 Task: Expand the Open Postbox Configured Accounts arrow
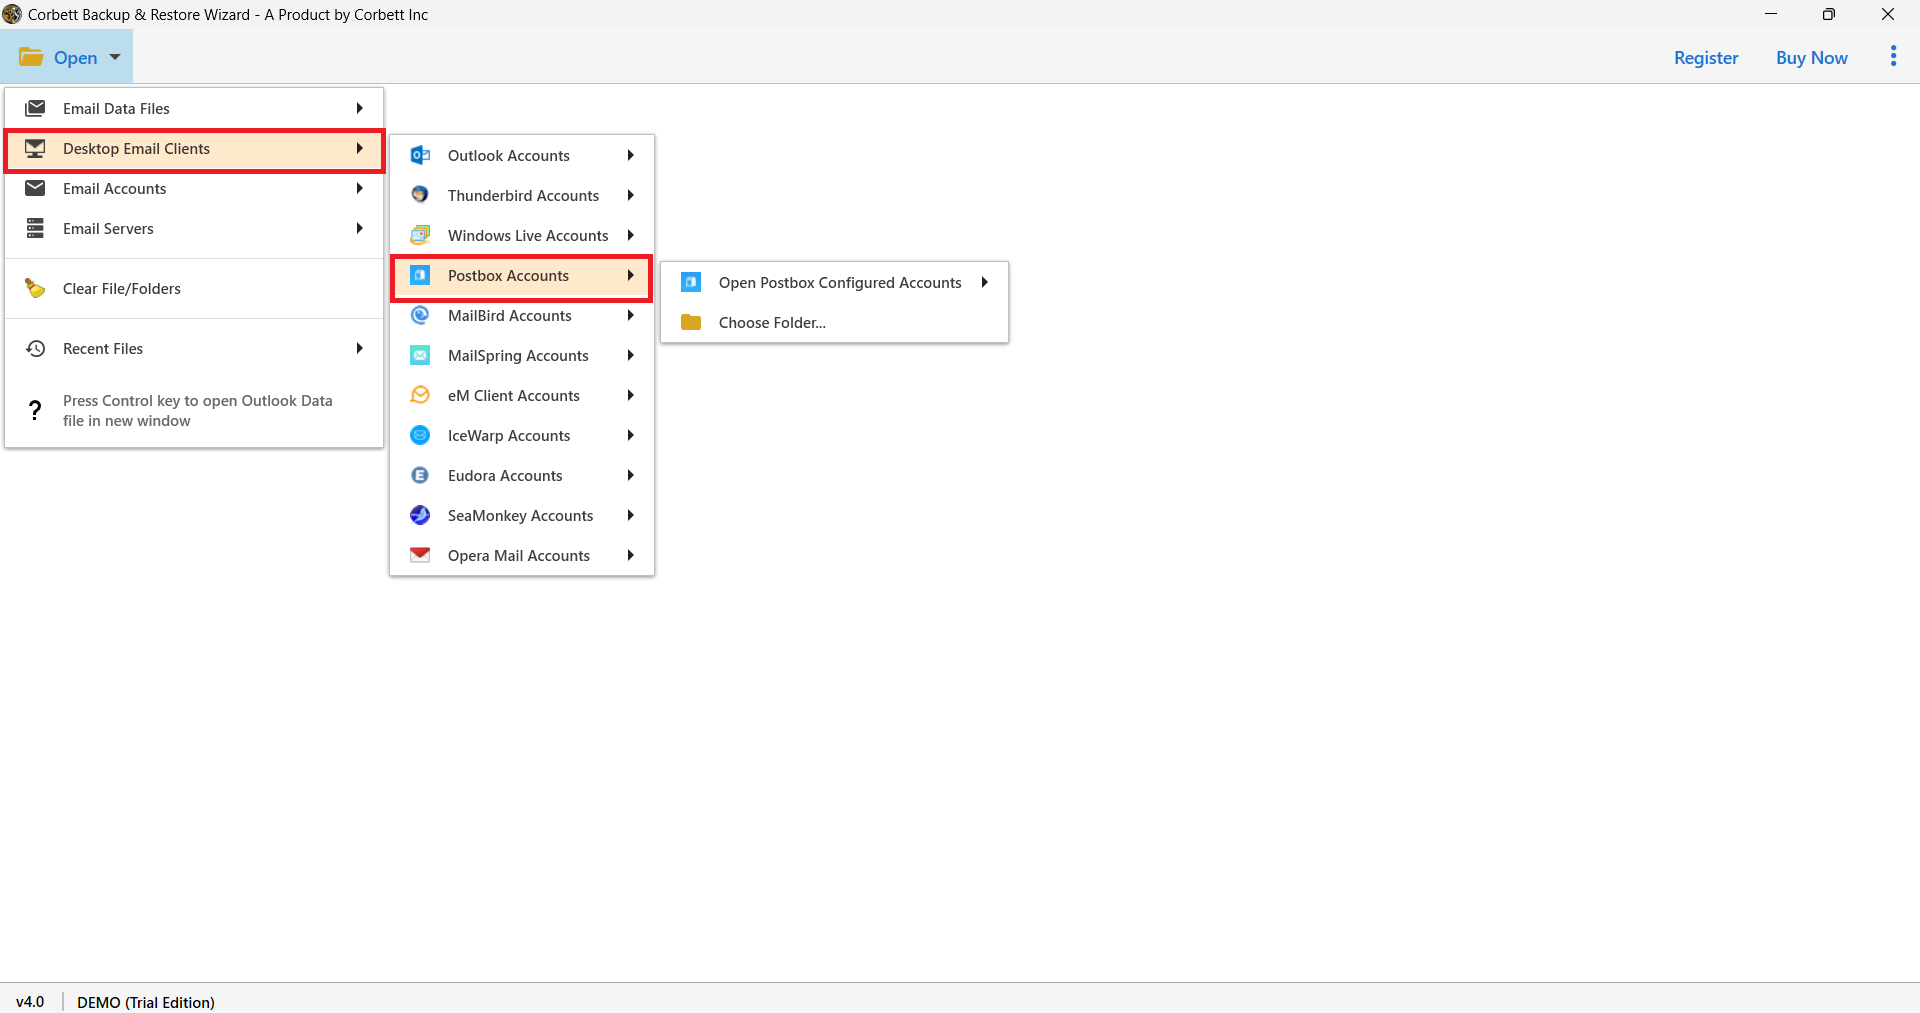click(985, 282)
